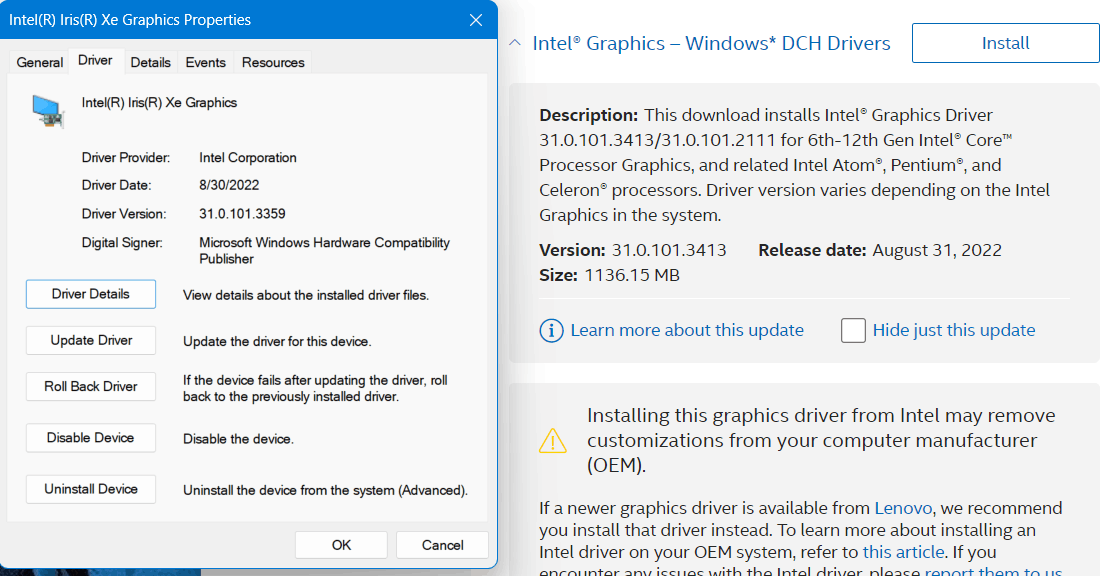
Task: Open the Details tab
Action: click(151, 62)
